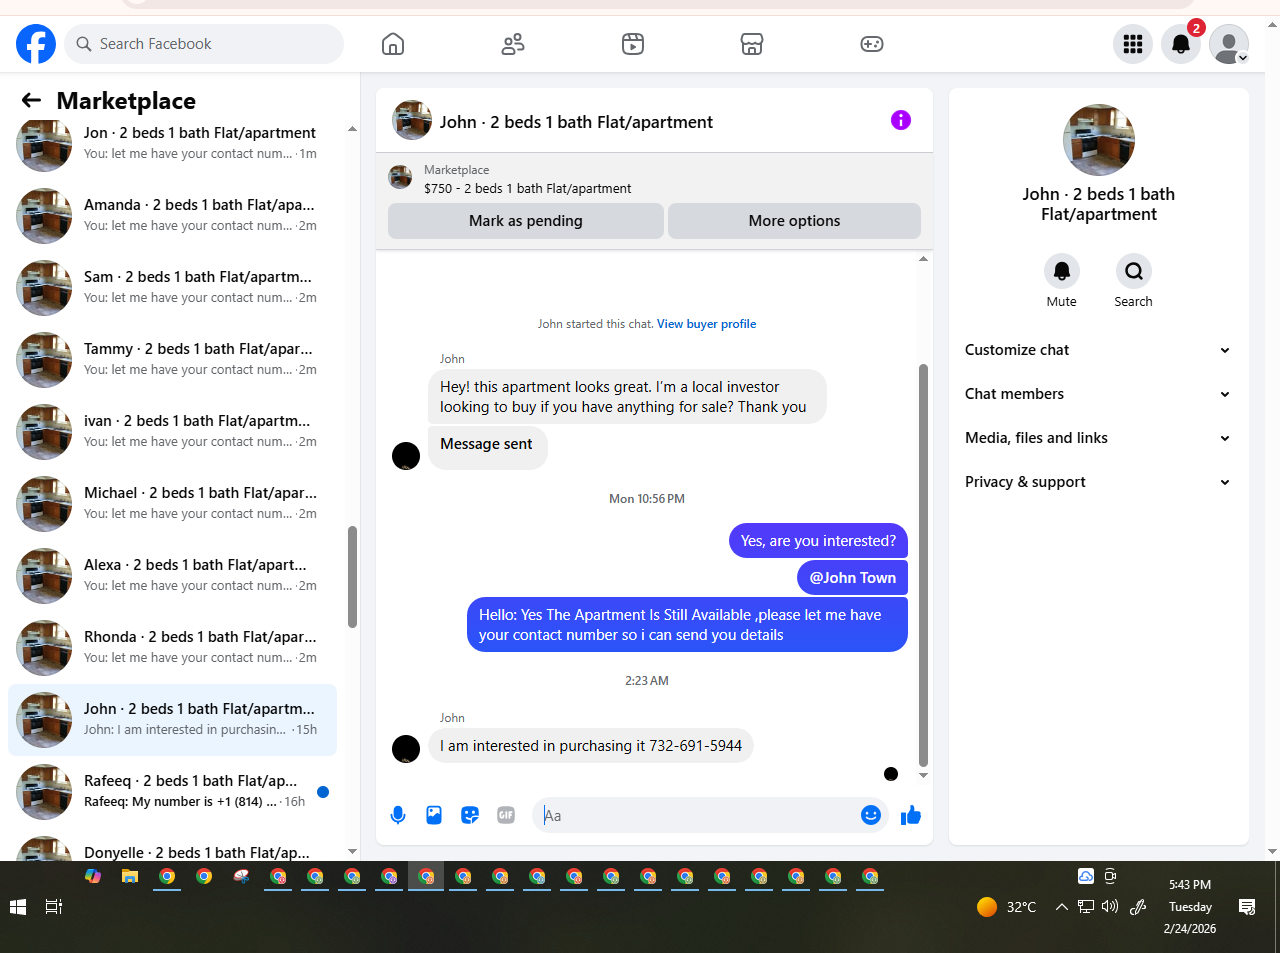Viewport: 1280px width, 953px height.
Task: Click Mark as pending button
Action: click(526, 221)
